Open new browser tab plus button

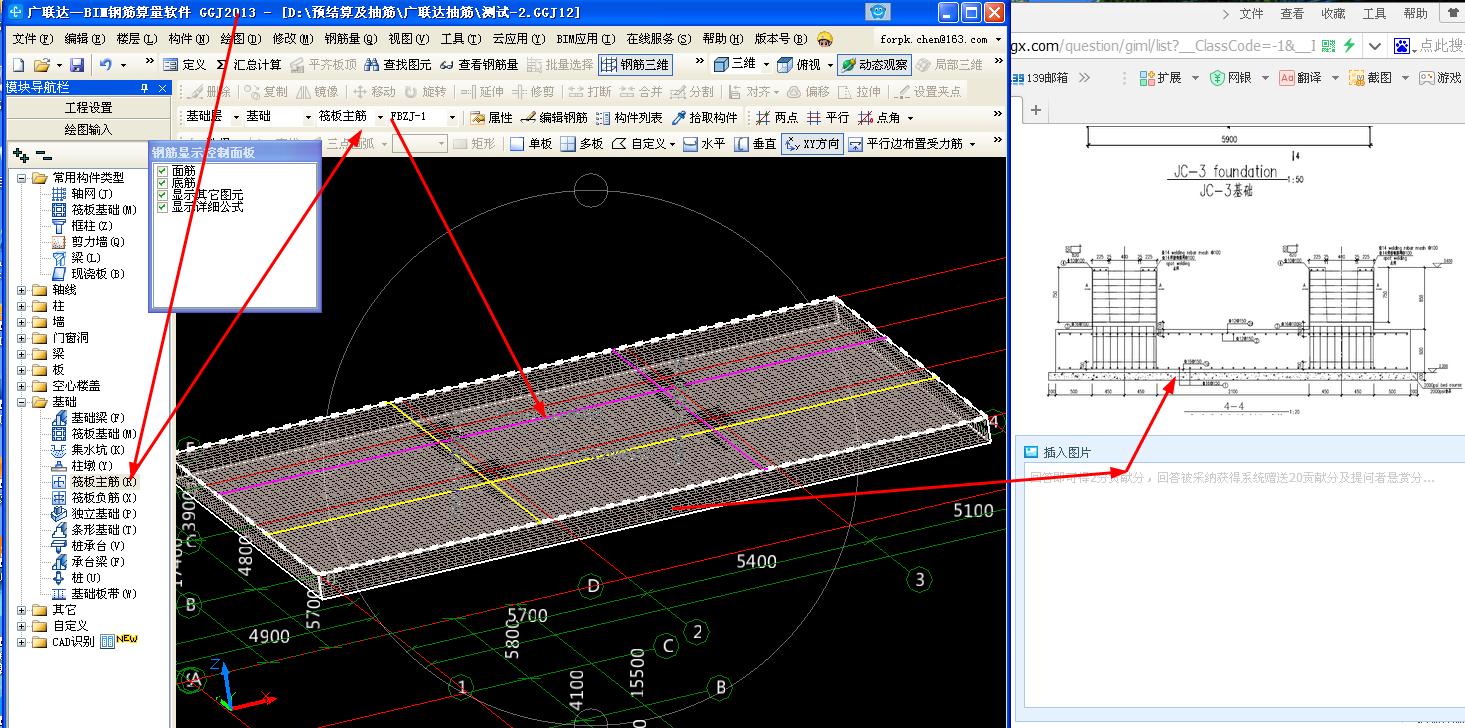[x=1036, y=110]
